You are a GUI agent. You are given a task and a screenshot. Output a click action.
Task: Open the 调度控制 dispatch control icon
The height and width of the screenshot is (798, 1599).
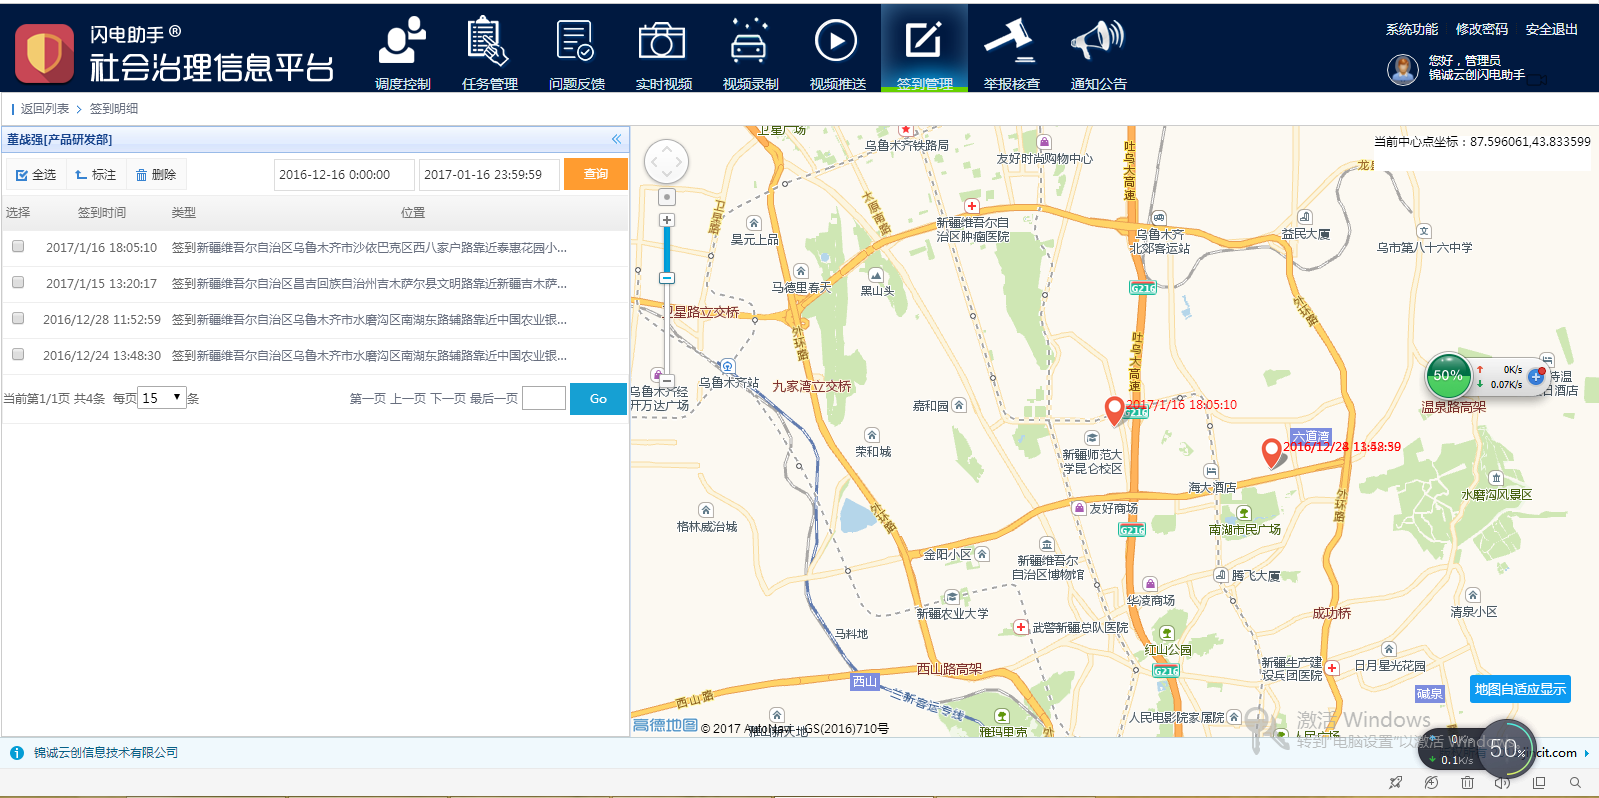(402, 44)
